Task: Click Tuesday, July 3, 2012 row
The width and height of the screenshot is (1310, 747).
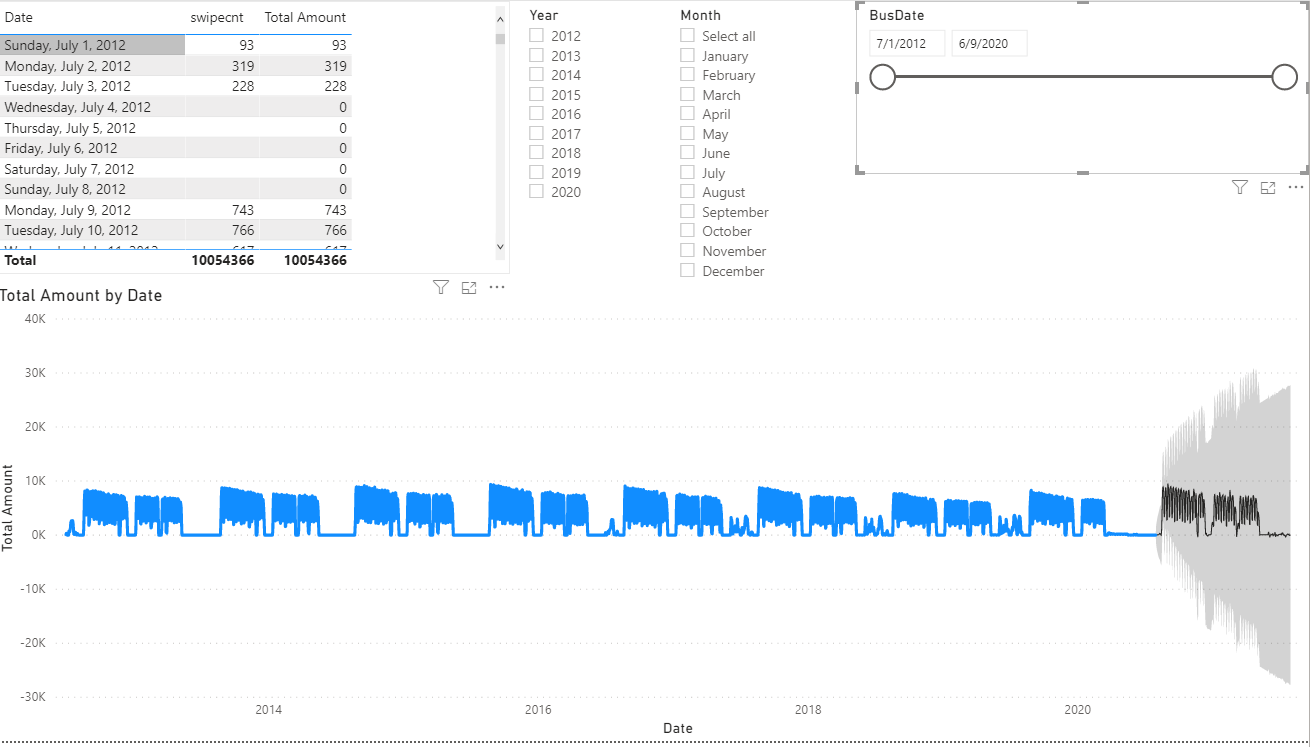Action: click(176, 86)
